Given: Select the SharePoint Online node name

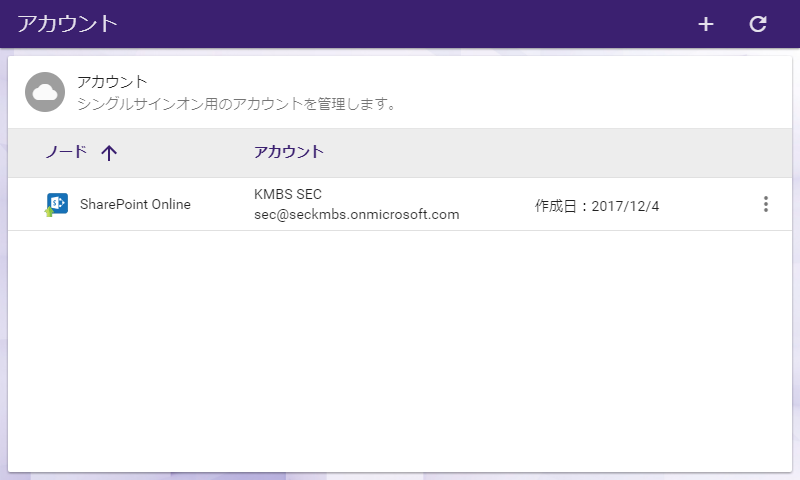Looking at the screenshot, I should click(x=135, y=205).
